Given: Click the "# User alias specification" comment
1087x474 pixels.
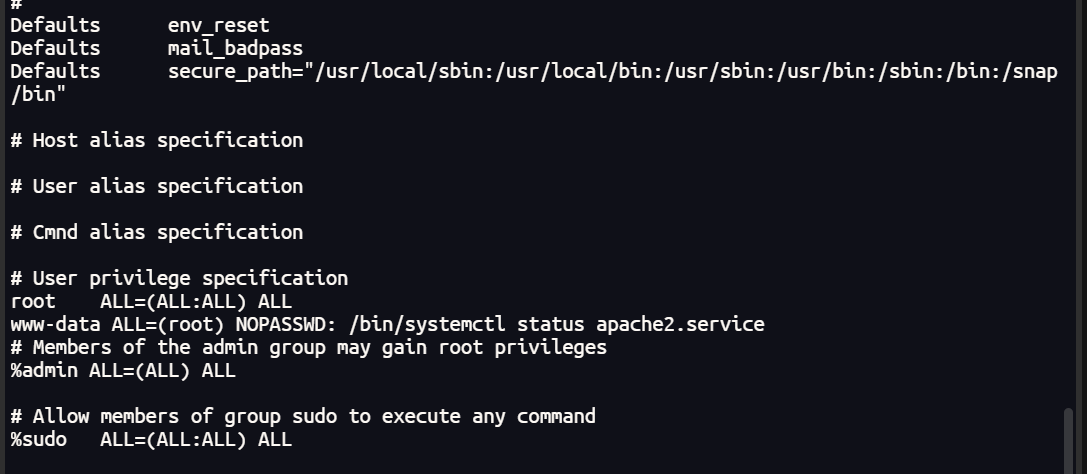Looking at the screenshot, I should coord(156,186).
